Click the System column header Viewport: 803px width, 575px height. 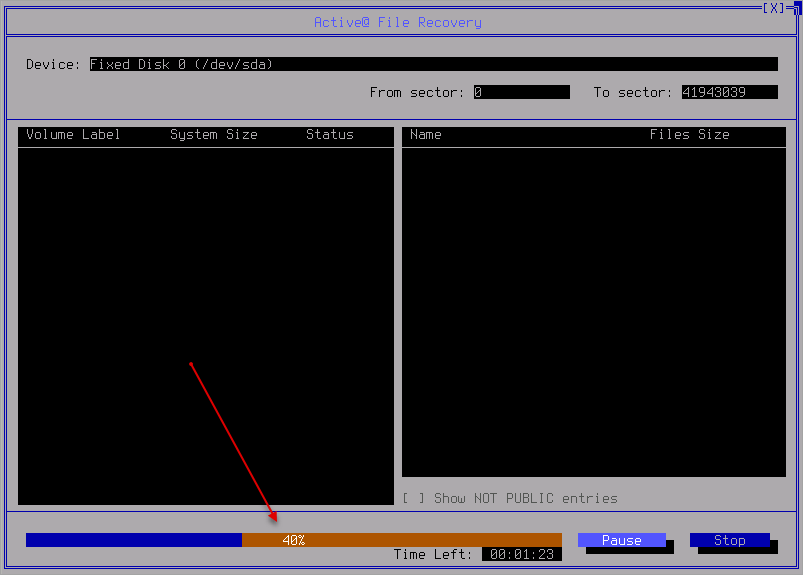click(194, 135)
